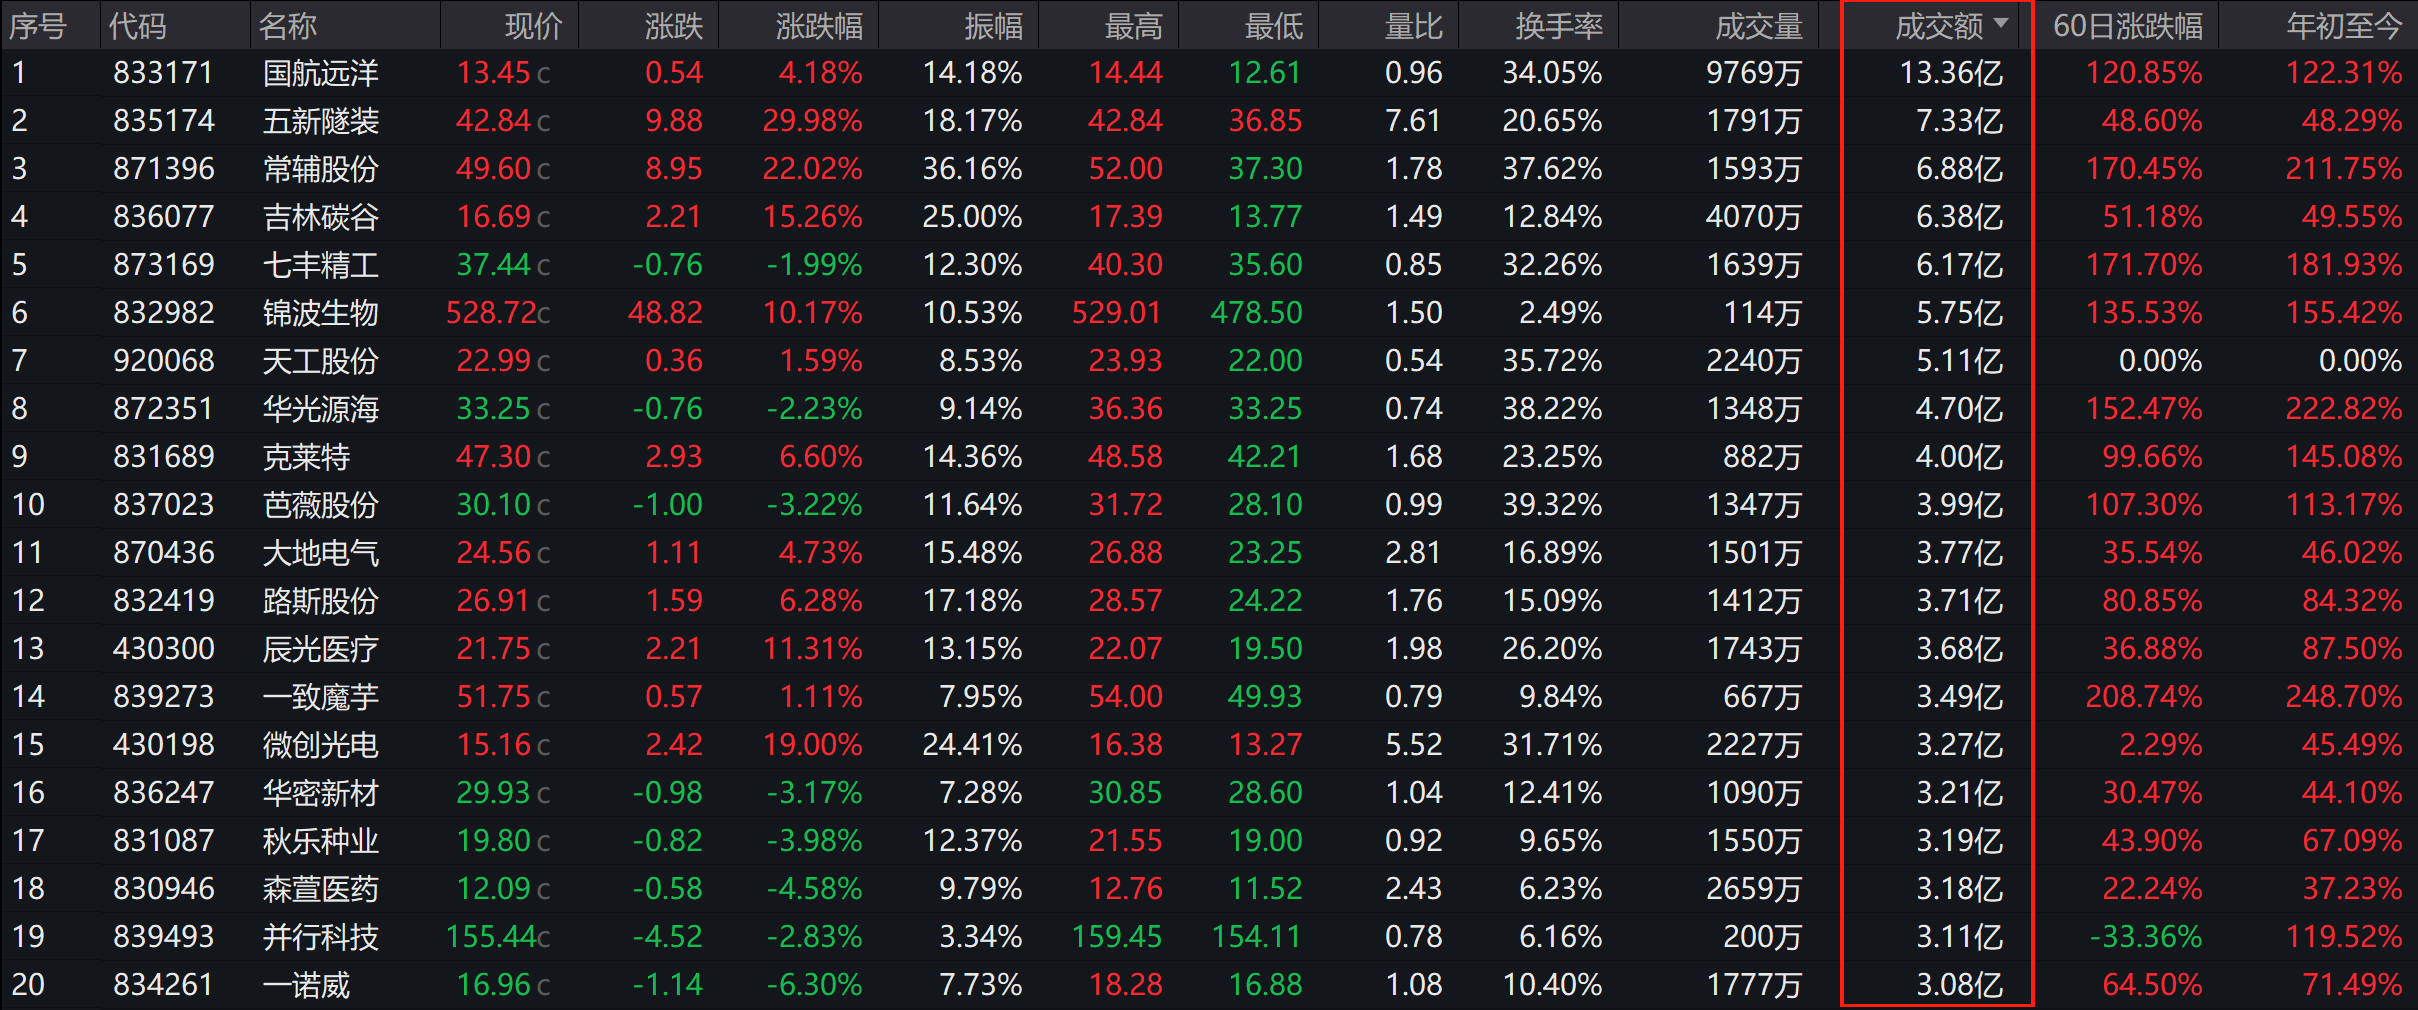Image resolution: width=2418 pixels, height=1010 pixels.
Task: Click 29.98% change of 五新隧装
Action: click(x=812, y=121)
